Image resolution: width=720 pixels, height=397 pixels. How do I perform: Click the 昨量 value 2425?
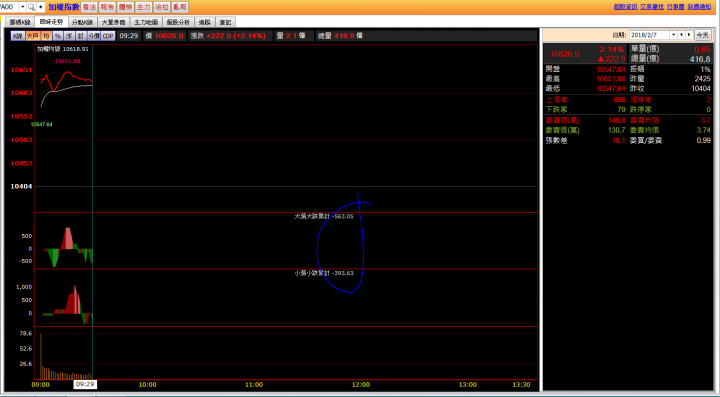(x=703, y=79)
